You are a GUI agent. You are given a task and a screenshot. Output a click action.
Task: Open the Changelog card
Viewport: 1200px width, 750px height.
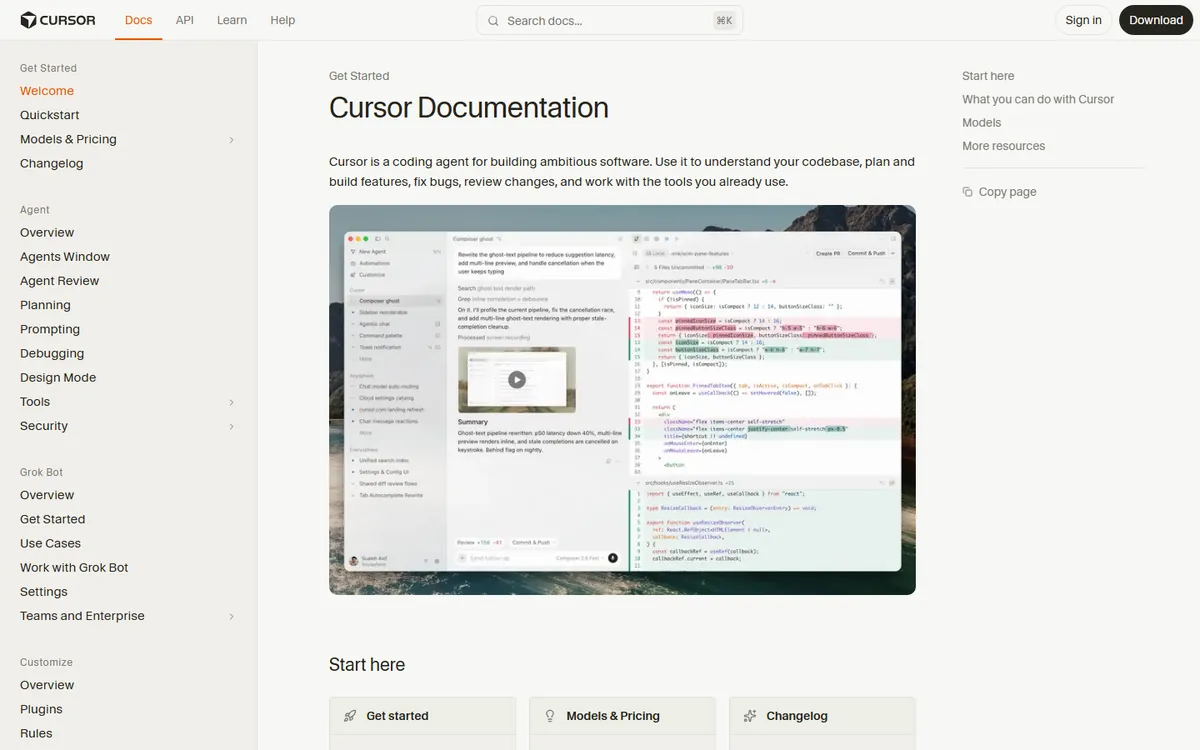(822, 723)
